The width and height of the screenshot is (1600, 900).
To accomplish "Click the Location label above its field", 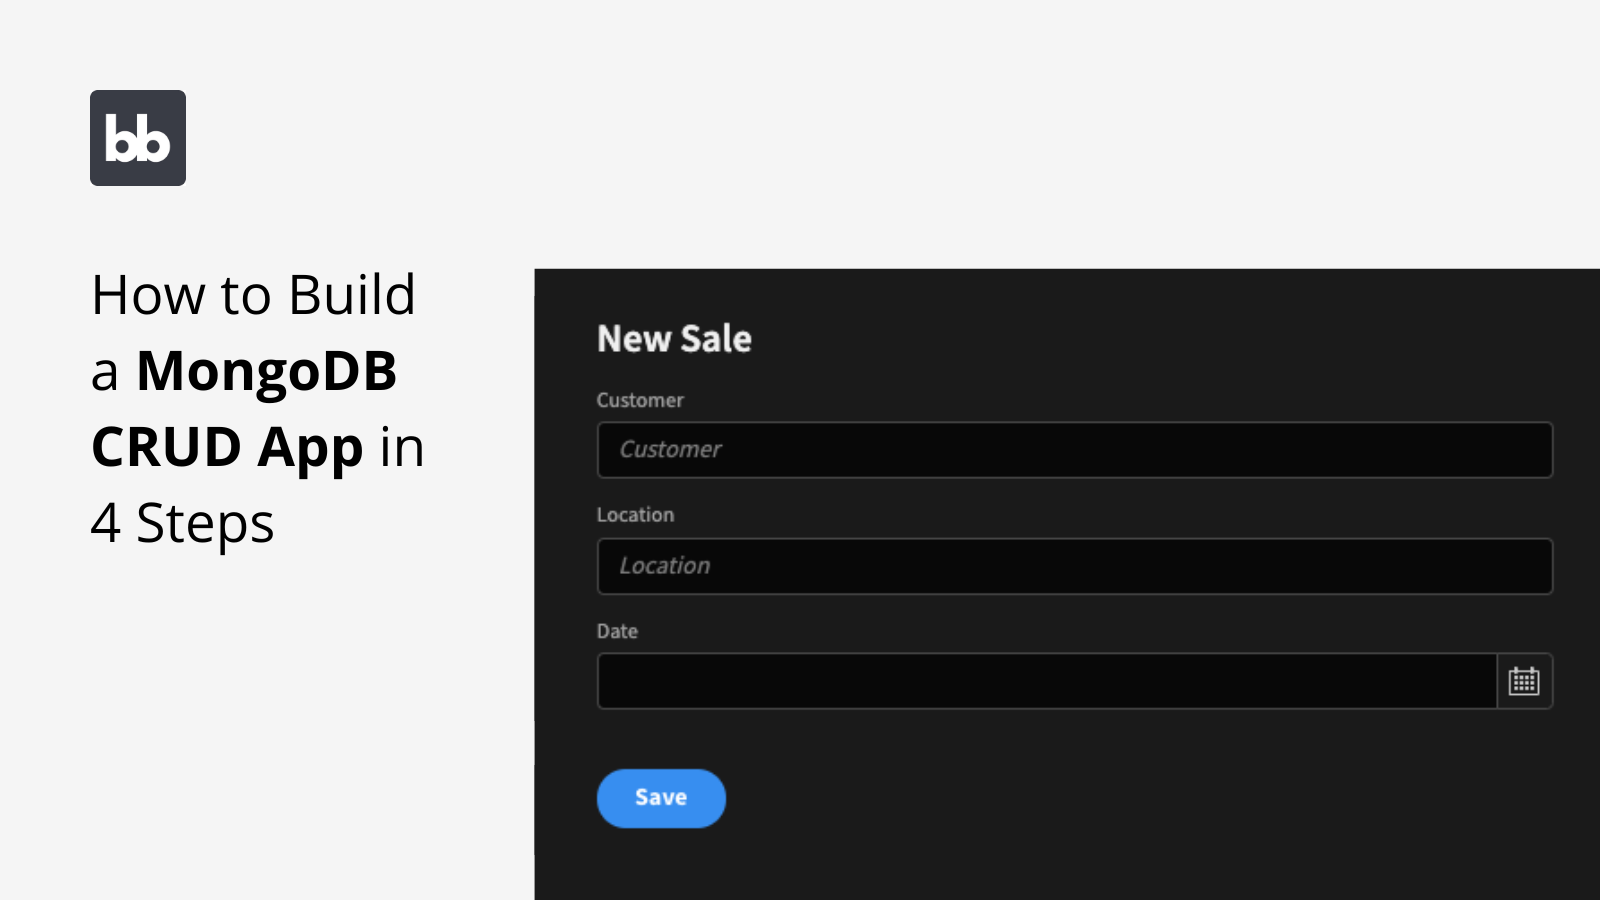I will 635,515.
